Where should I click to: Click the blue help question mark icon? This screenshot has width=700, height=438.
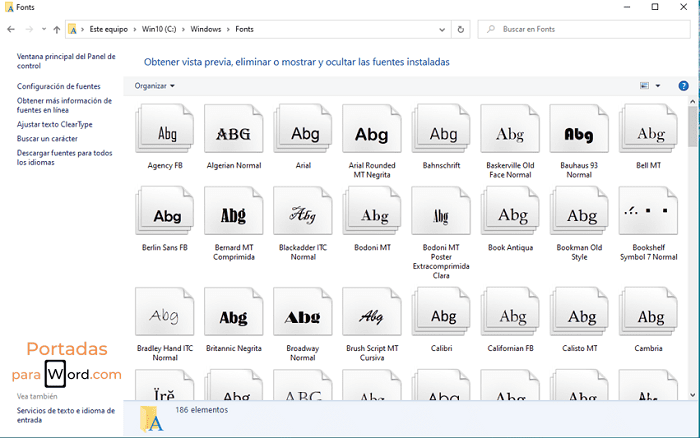(x=683, y=86)
